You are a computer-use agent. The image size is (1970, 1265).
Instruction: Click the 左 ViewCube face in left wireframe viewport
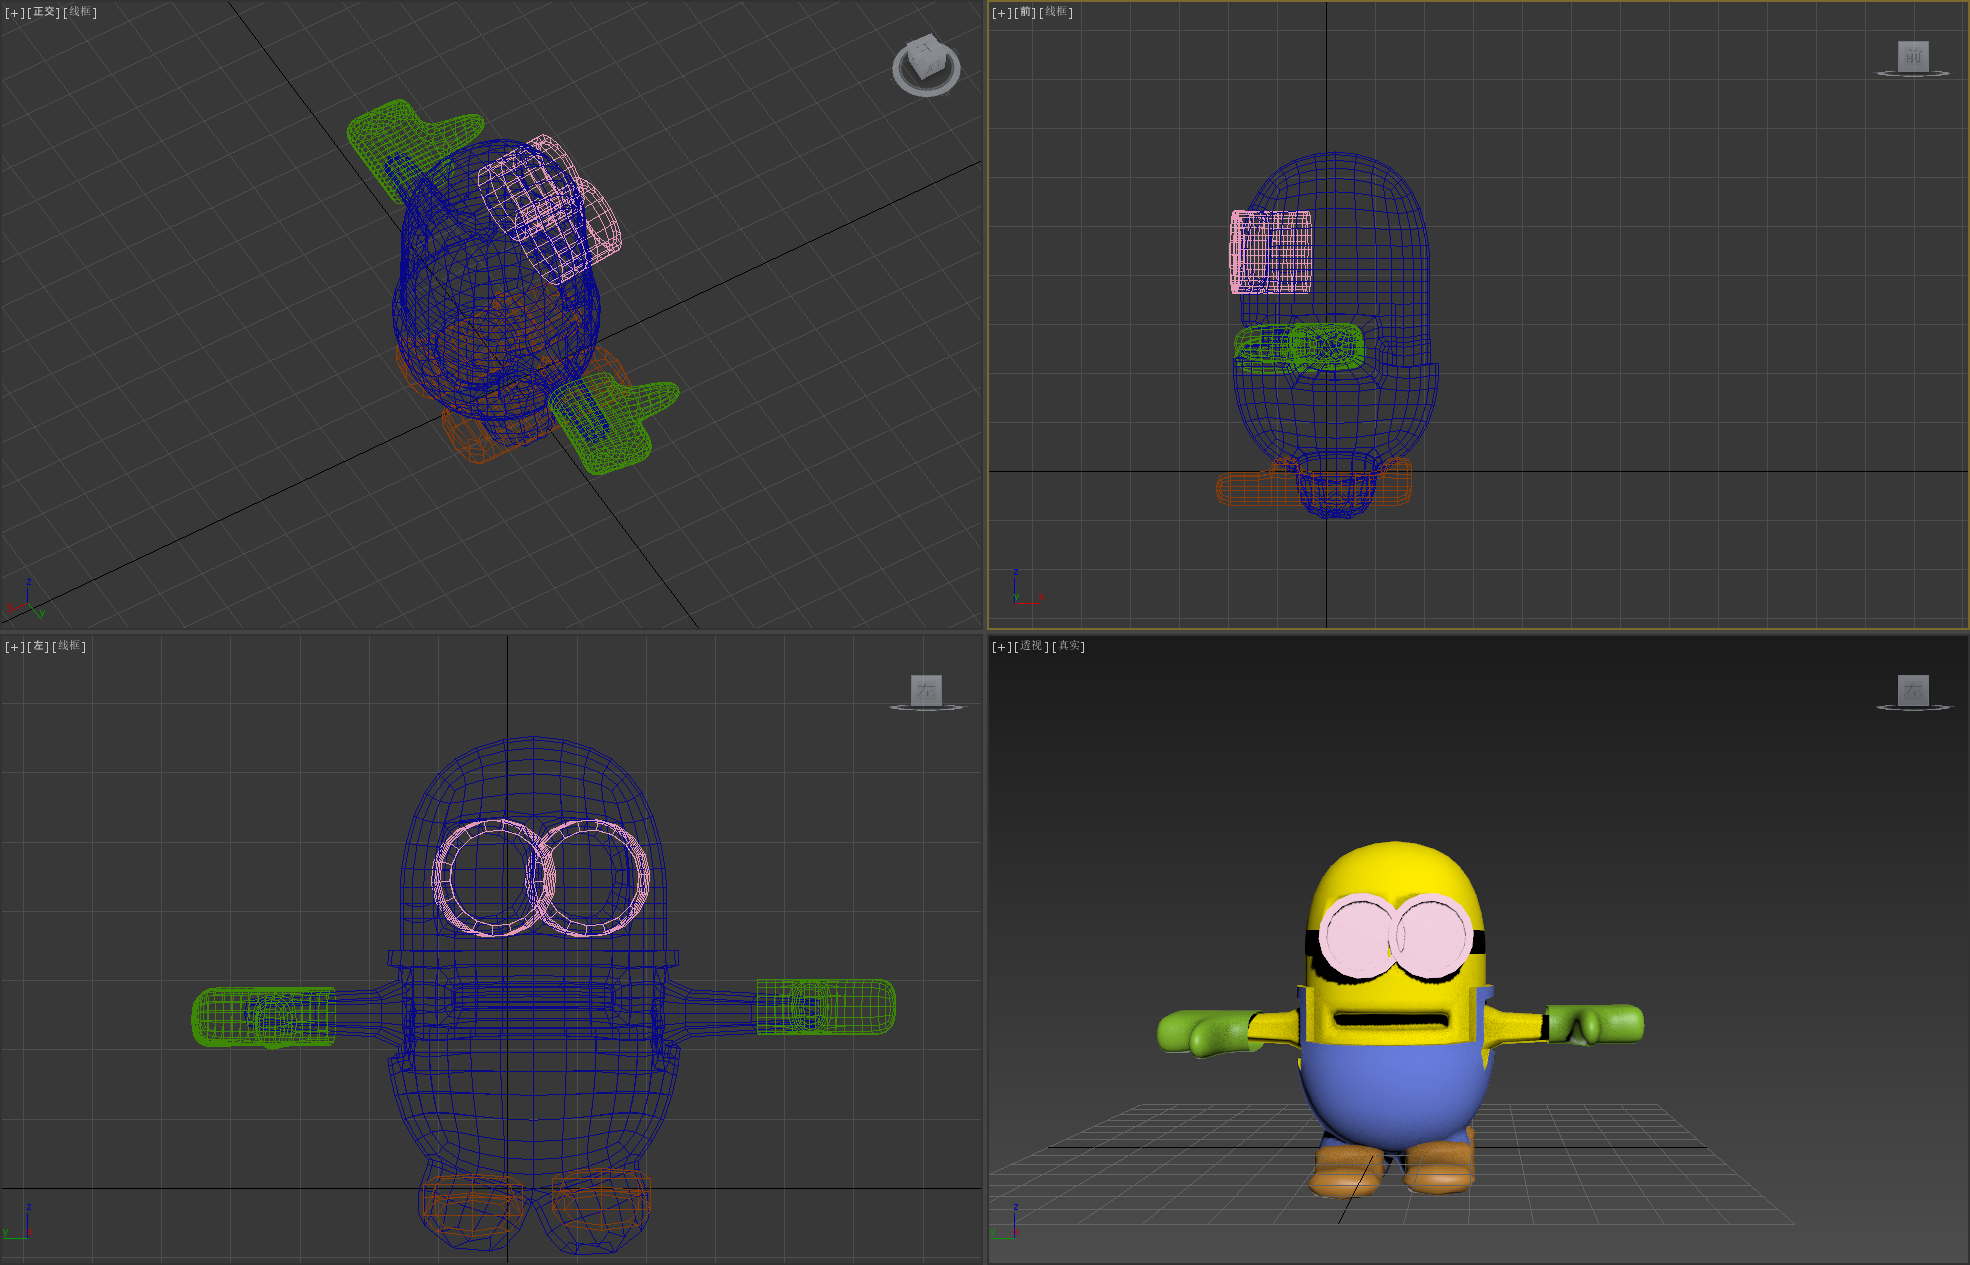tap(926, 690)
